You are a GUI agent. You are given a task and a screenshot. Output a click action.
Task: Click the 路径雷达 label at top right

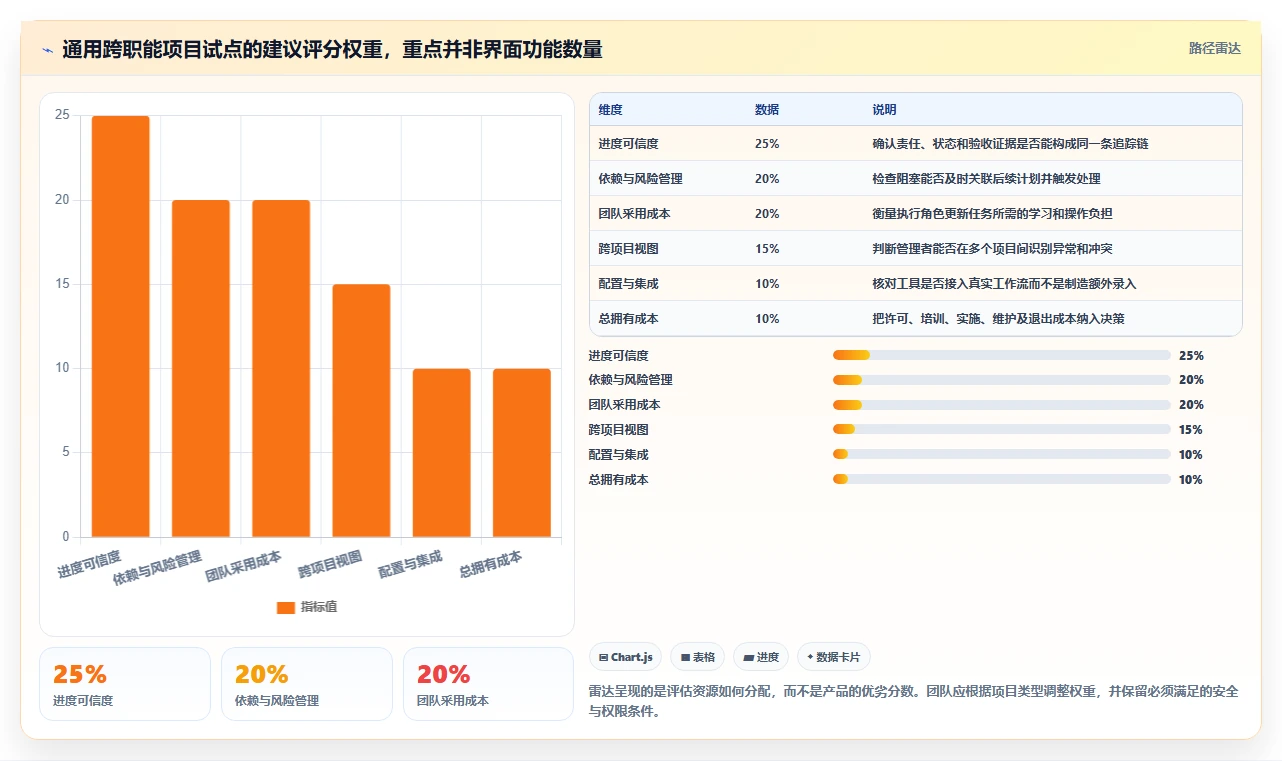1215,48
